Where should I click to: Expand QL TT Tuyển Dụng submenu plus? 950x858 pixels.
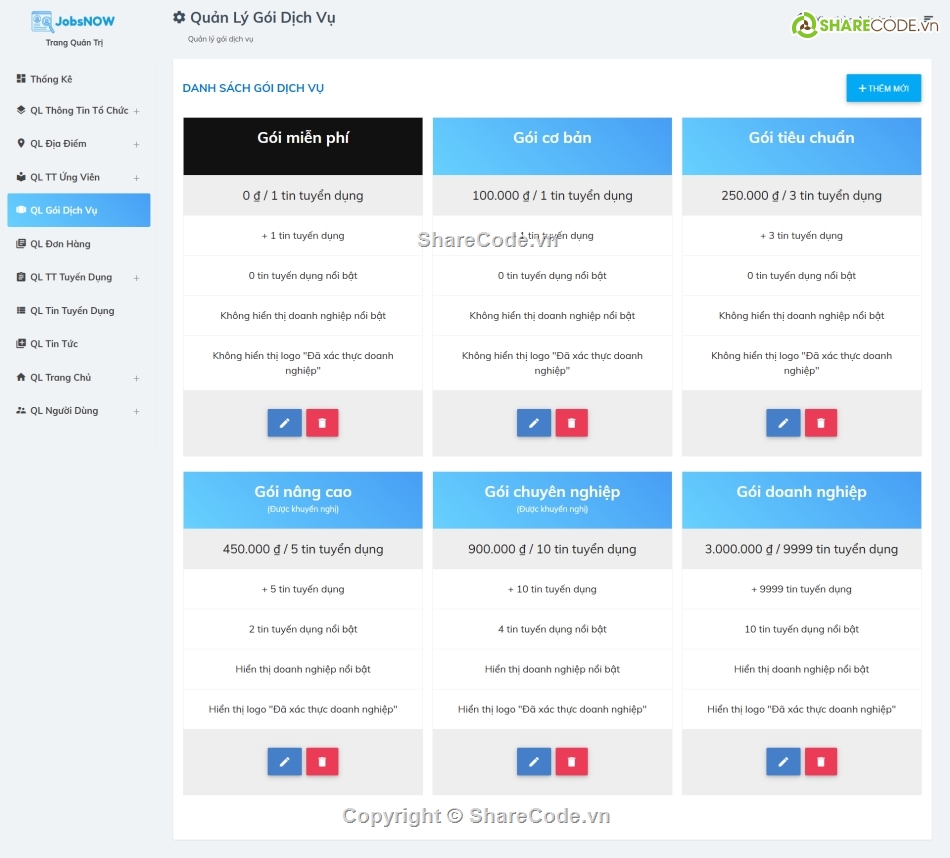(x=136, y=278)
